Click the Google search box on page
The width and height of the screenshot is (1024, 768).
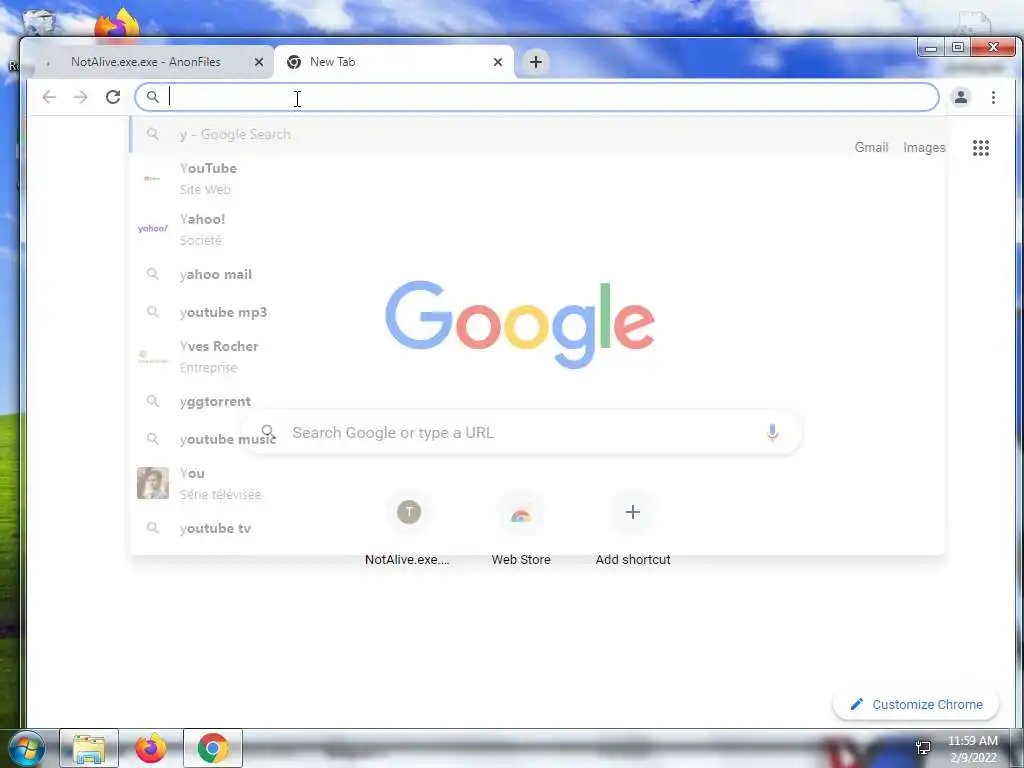[x=521, y=432]
